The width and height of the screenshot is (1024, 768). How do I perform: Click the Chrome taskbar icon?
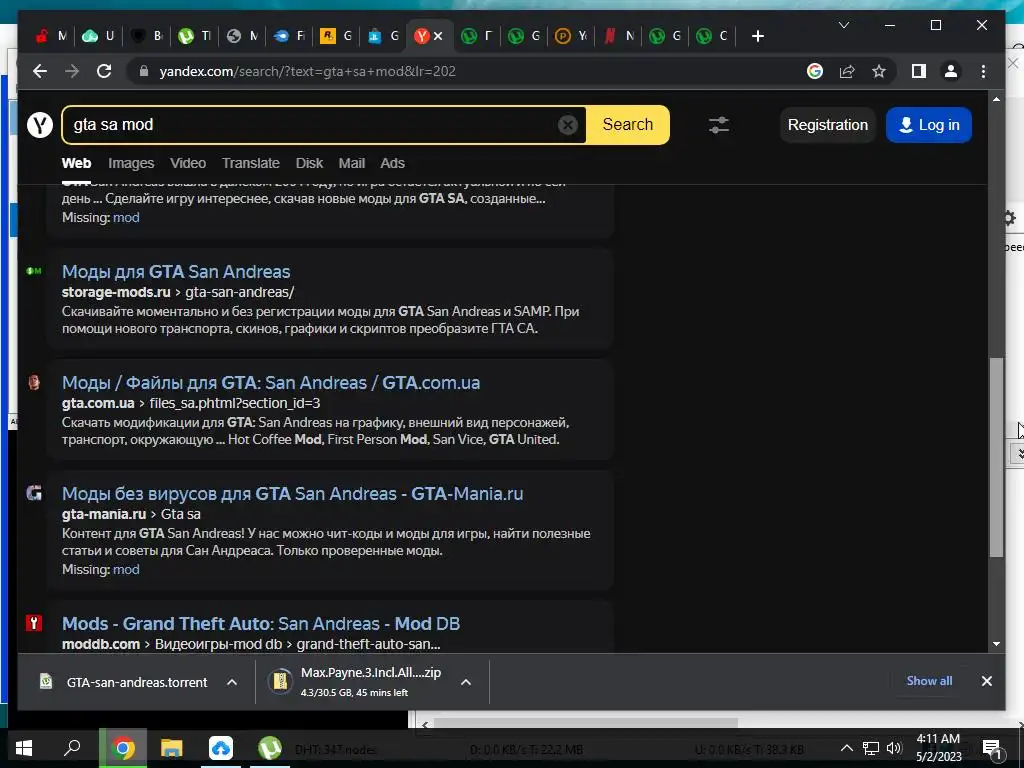point(122,748)
